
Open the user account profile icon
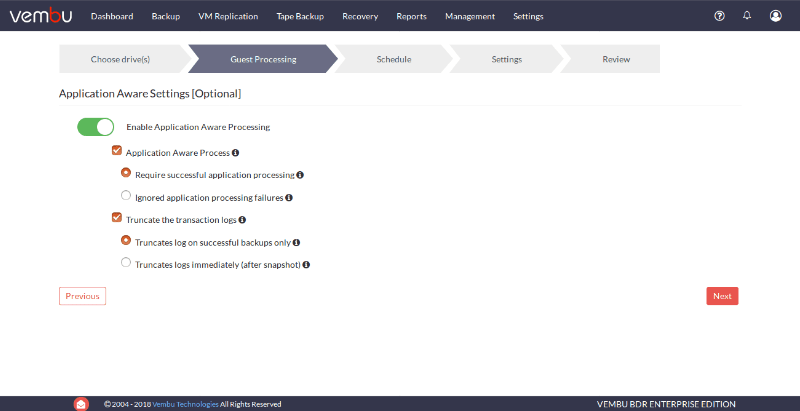click(x=776, y=16)
